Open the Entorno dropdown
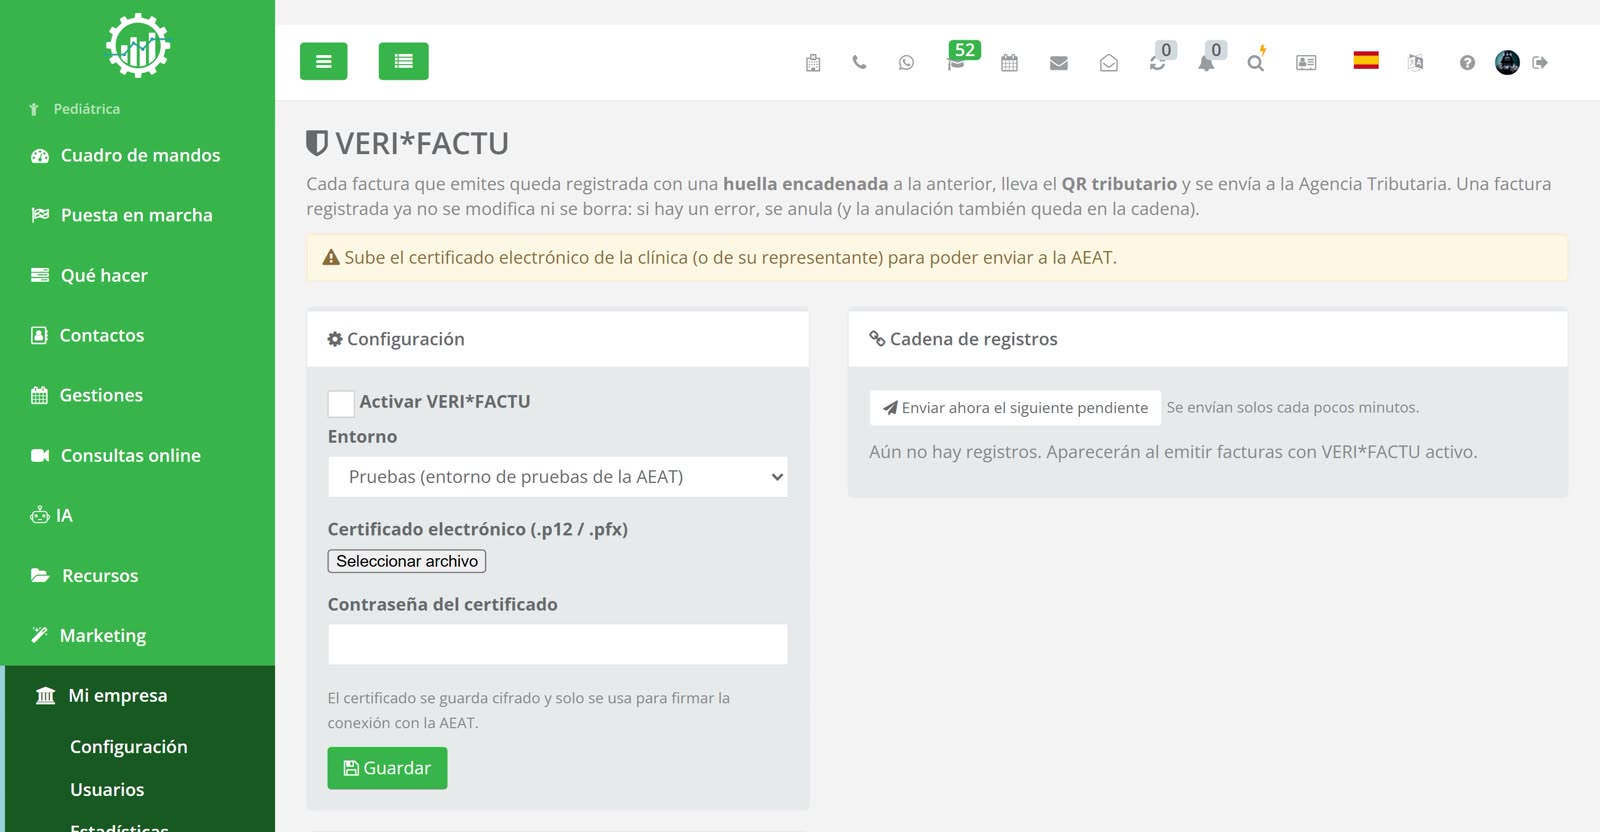The height and width of the screenshot is (832, 1600). click(x=558, y=477)
